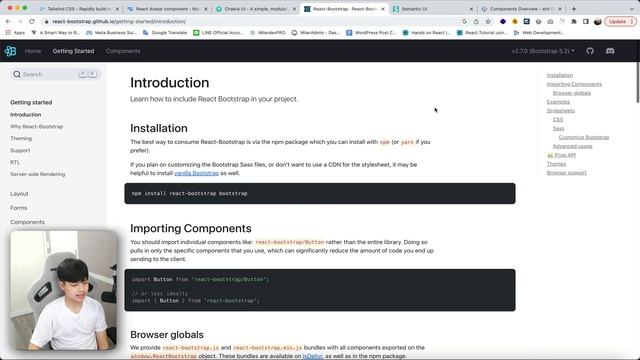Collapse the Getting started sidebar section
The height and width of the screenshot is (360, 640).
click(31, 102)
